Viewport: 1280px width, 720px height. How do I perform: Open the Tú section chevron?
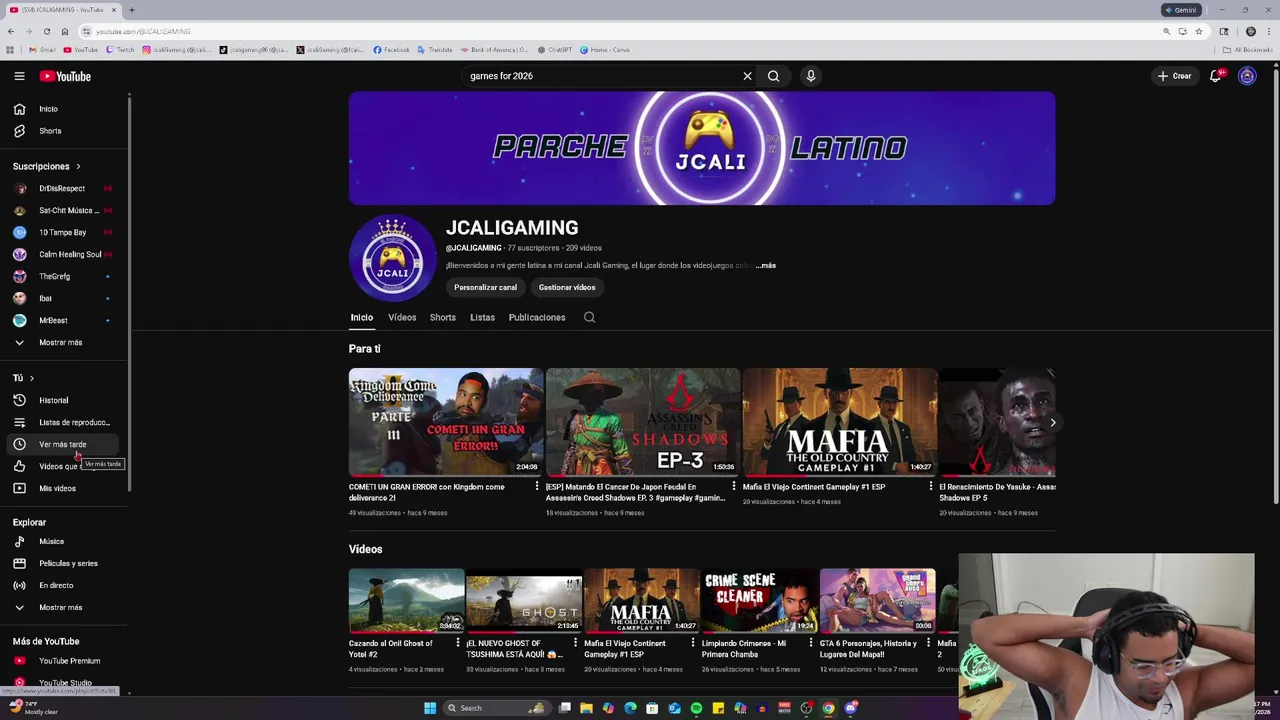pyautogui.click(x=31, y=378)
